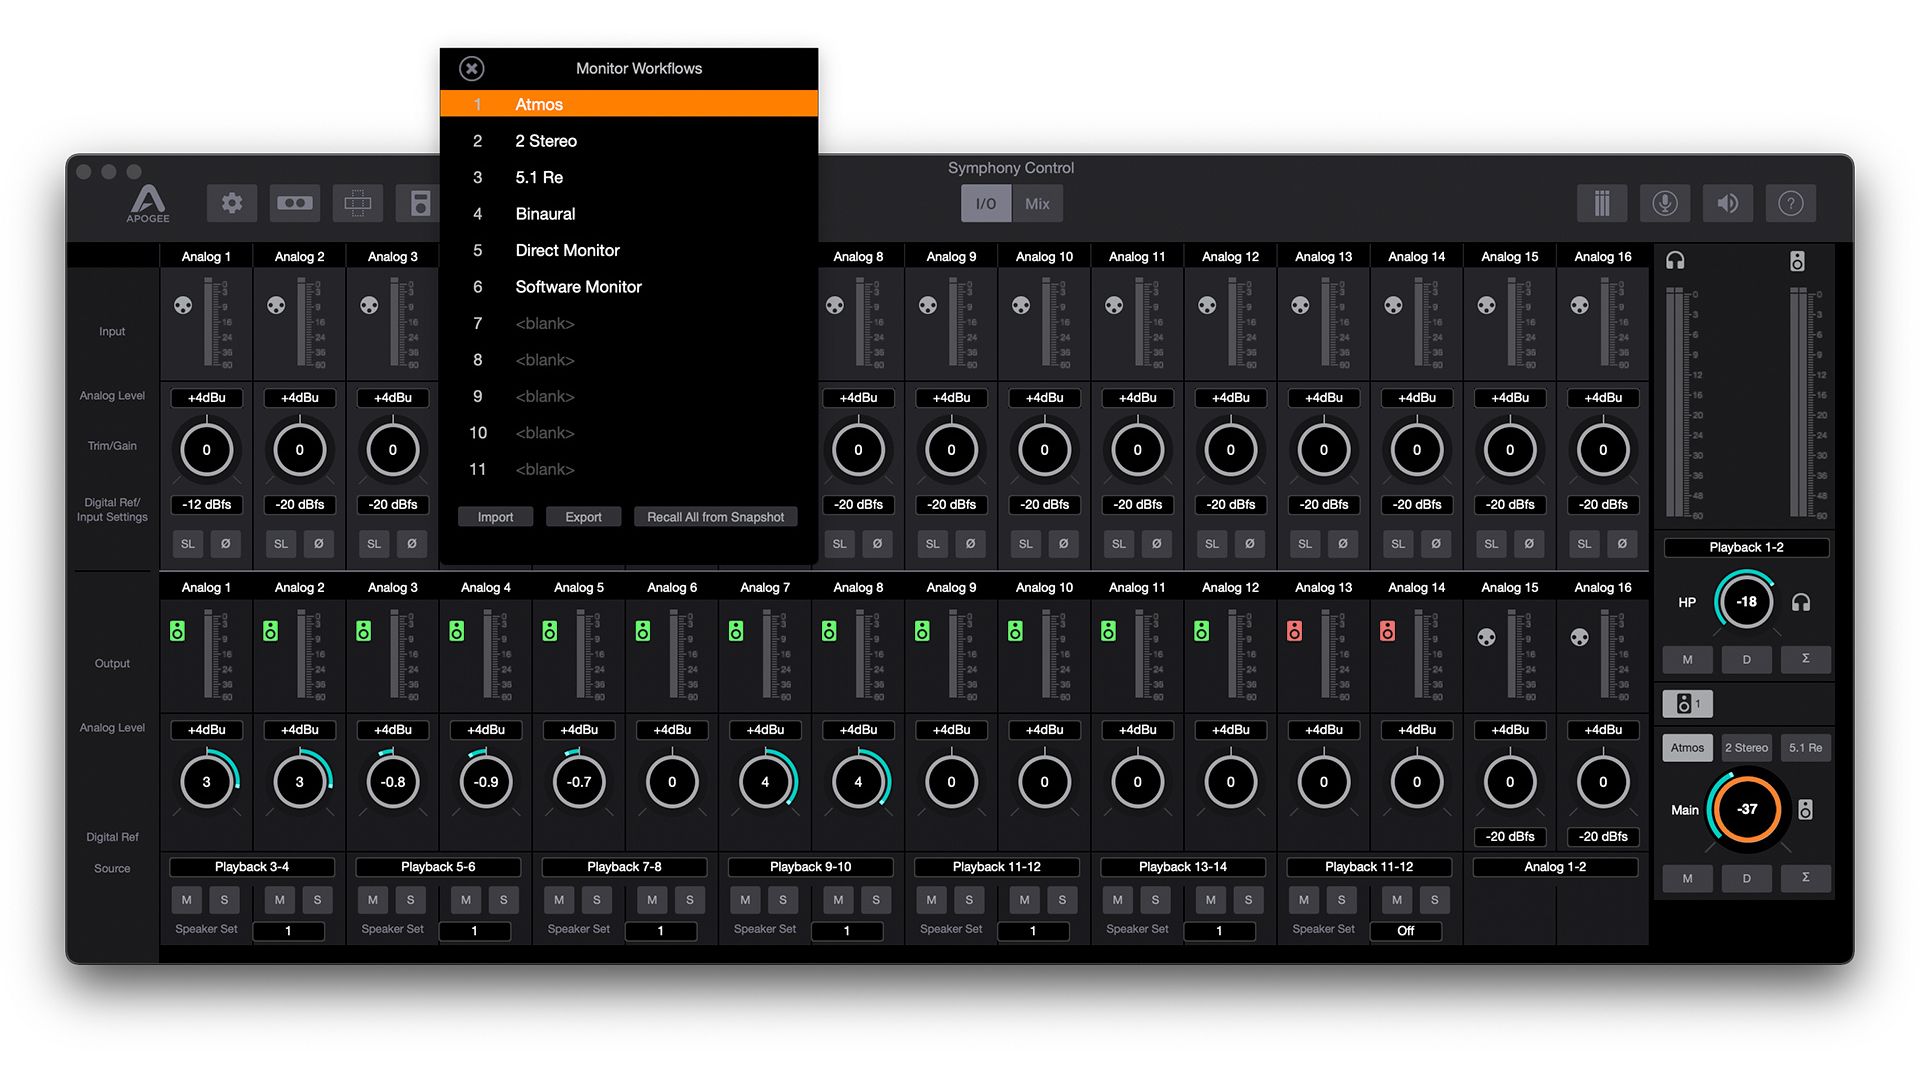Open Help via the question mark icon
1920x1080 pixels.
[x=1790, y=203]
